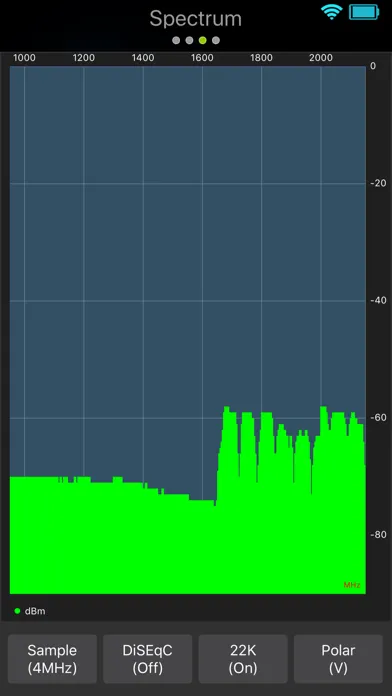Tap the Sample (4MHz) button

coord(52,659)
